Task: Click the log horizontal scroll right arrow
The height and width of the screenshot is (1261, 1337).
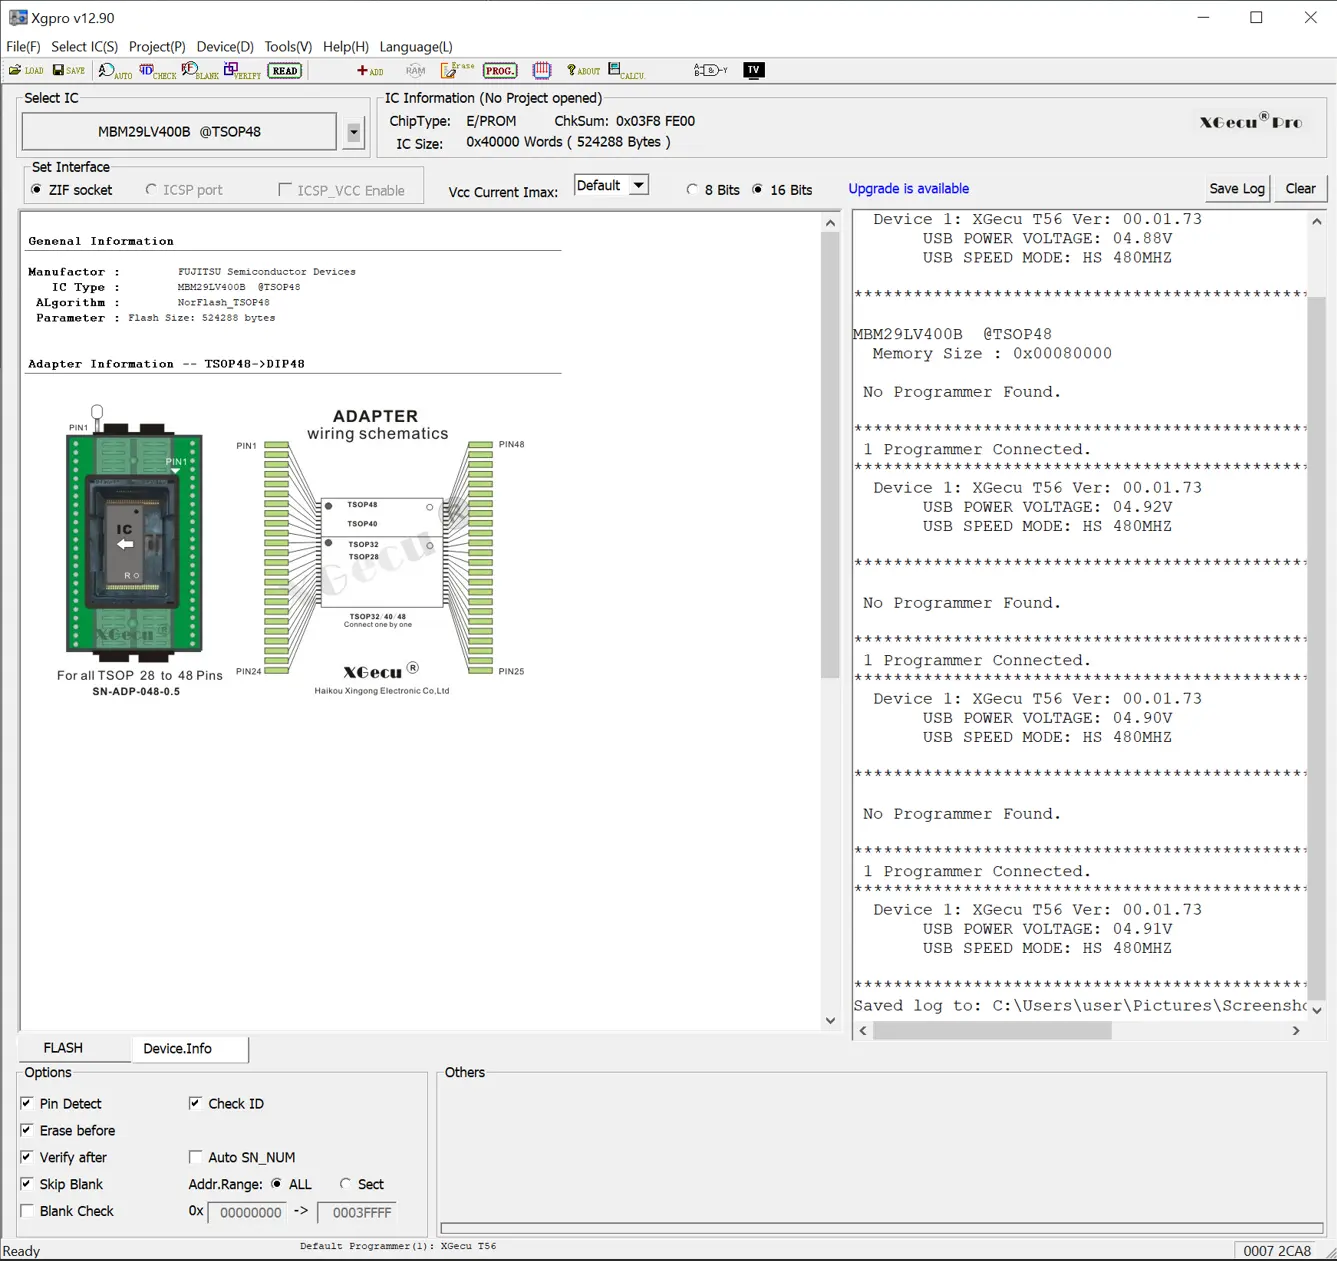Action: click(x=1296, y=1031)
